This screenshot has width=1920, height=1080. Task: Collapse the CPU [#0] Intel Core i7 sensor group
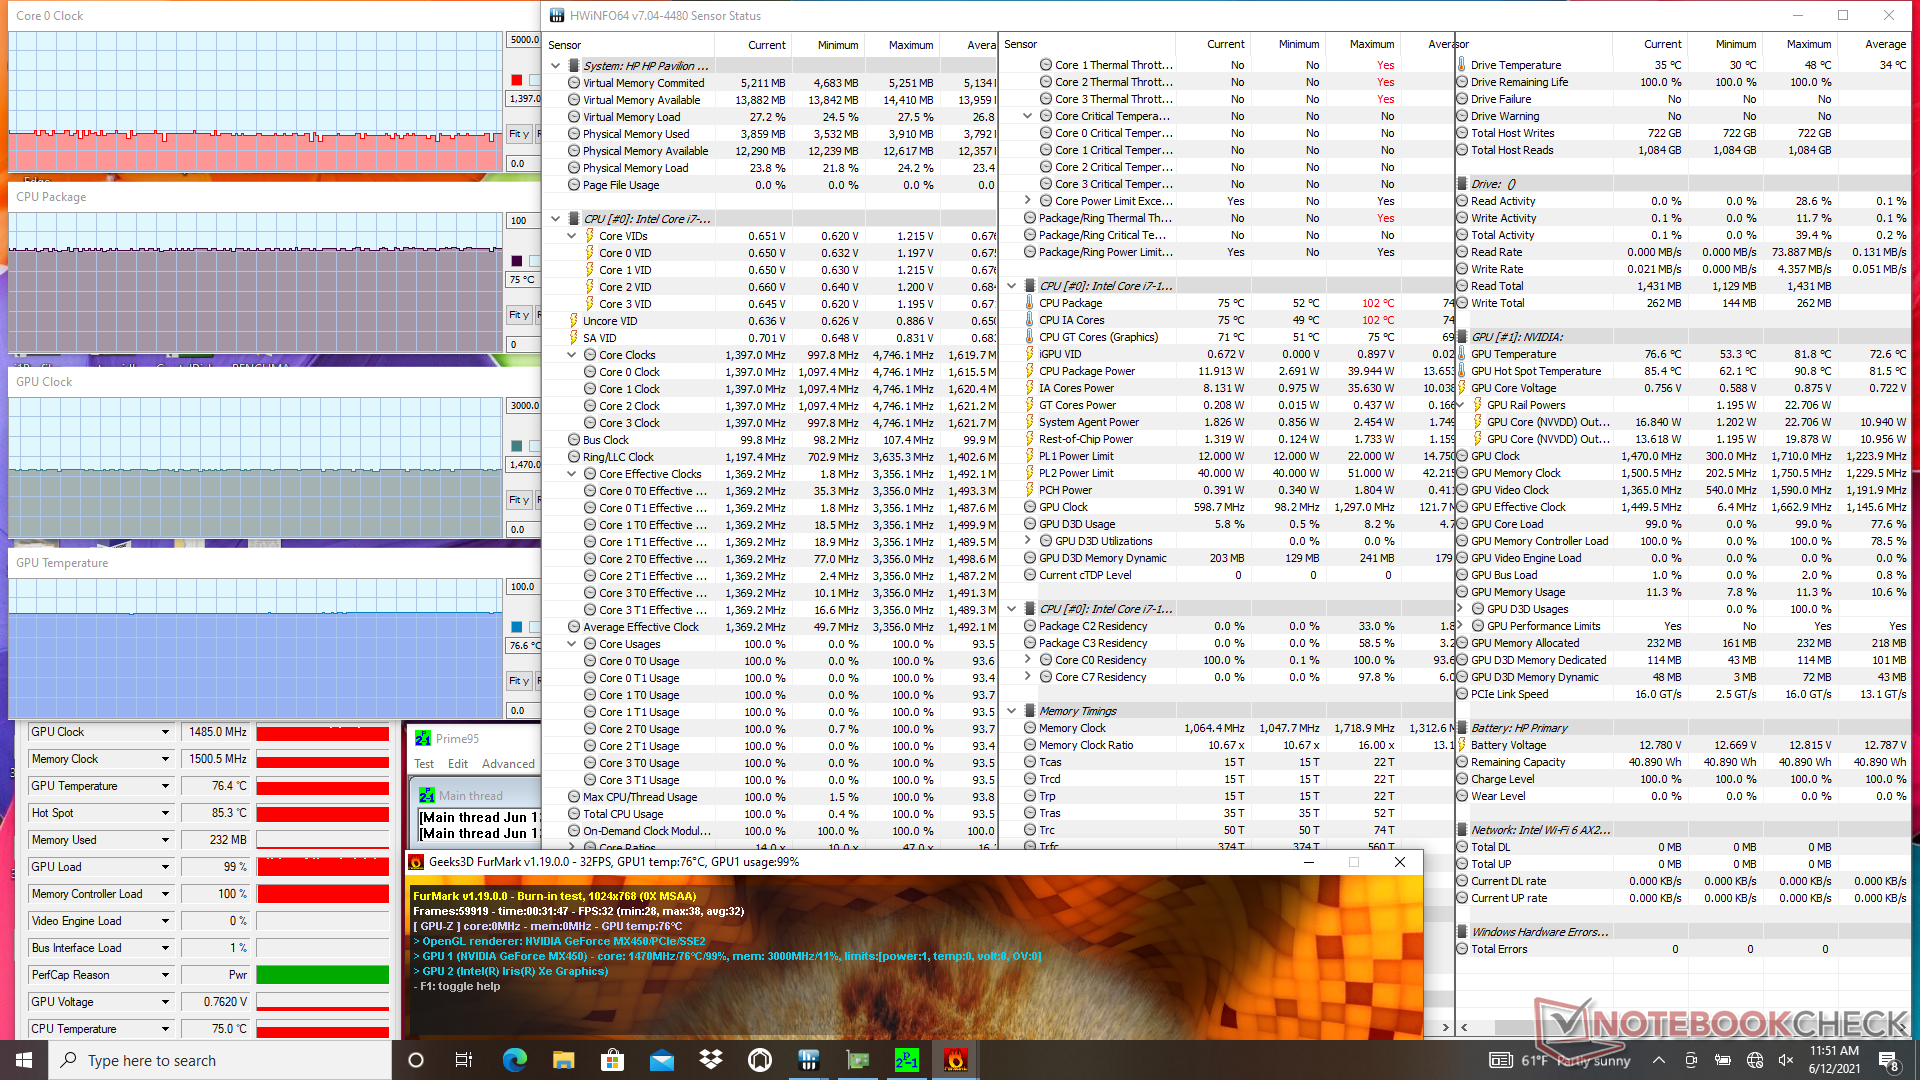tap(556, 219)
